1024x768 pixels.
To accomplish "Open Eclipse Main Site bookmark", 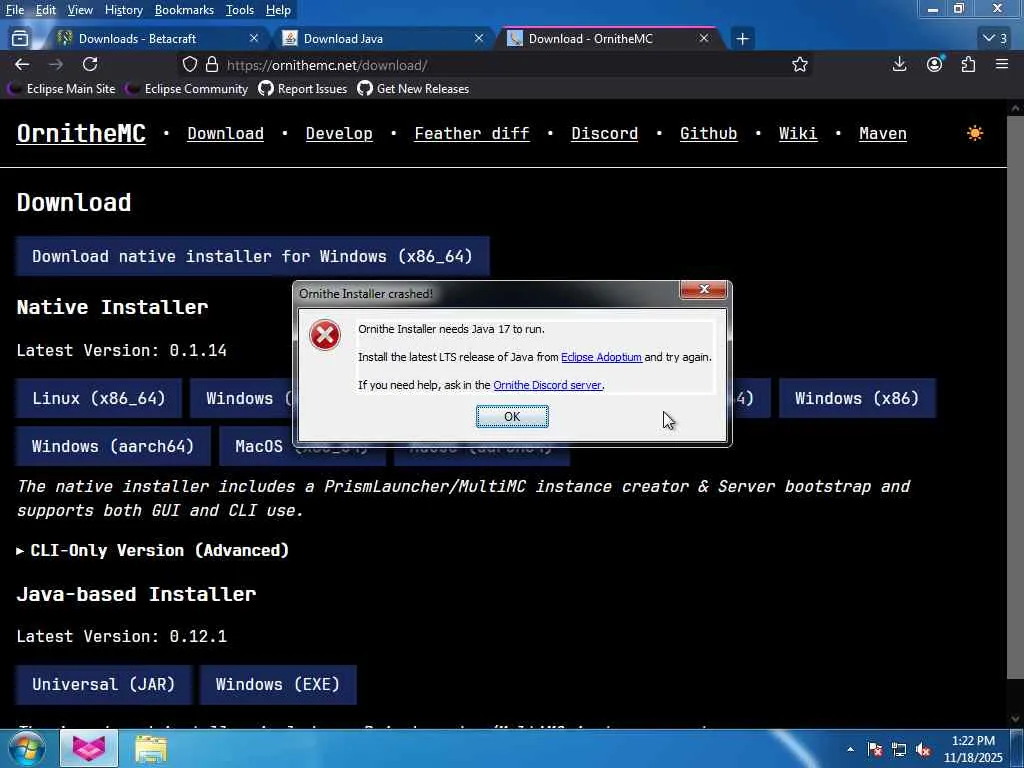I will tap(61, 89).
